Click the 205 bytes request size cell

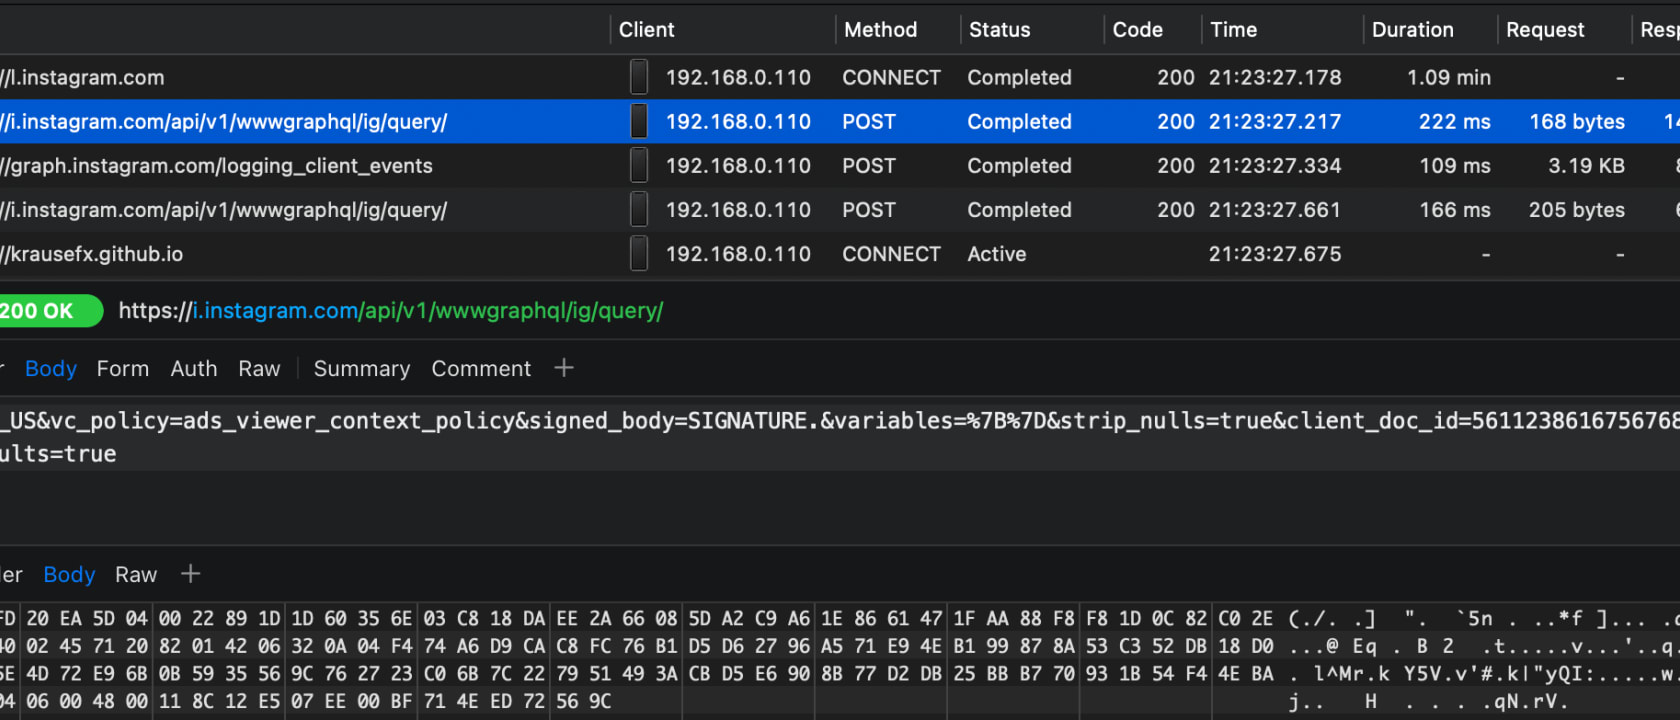[1577, 210]
